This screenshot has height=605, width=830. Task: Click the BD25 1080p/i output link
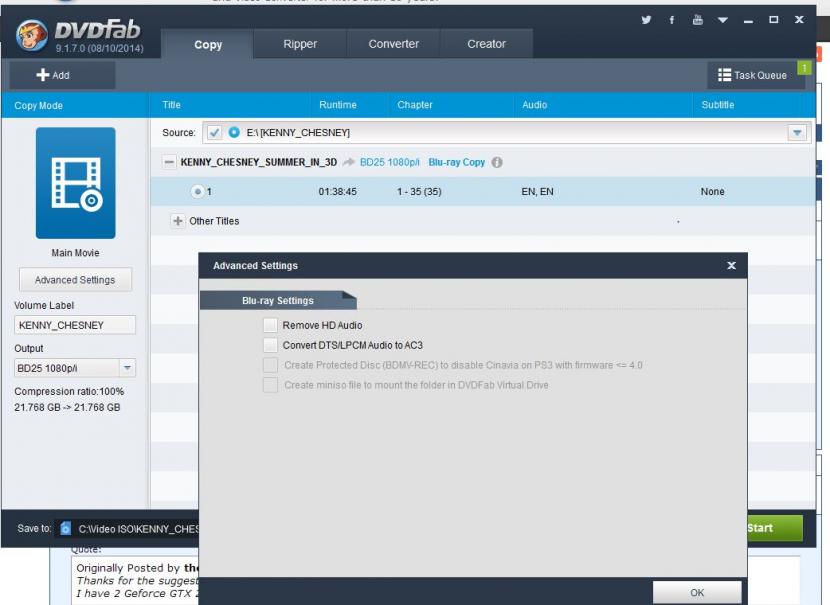pos(390,162)
